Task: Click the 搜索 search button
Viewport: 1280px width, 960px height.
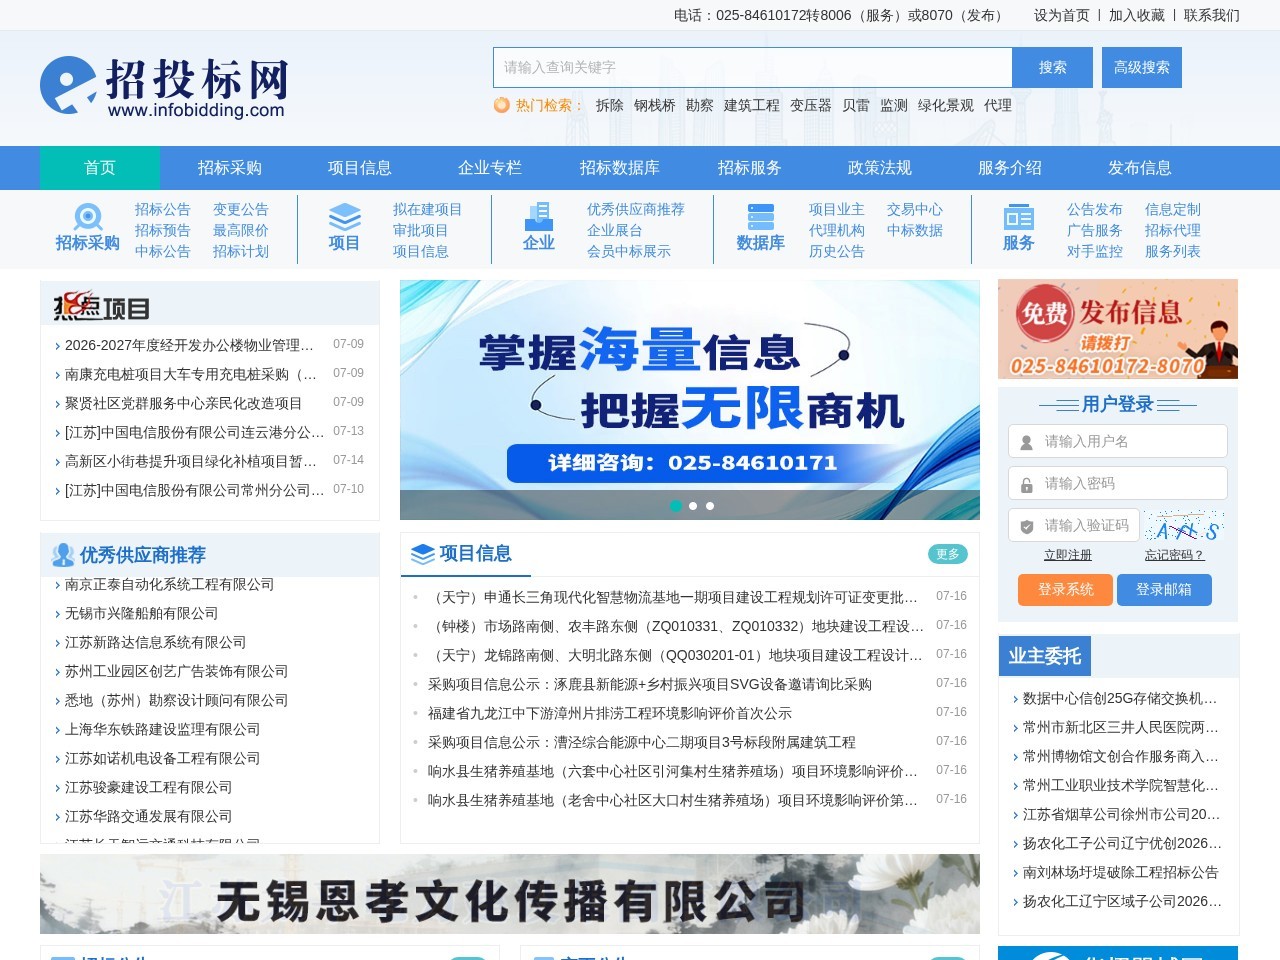Action: click(1052, 67)
